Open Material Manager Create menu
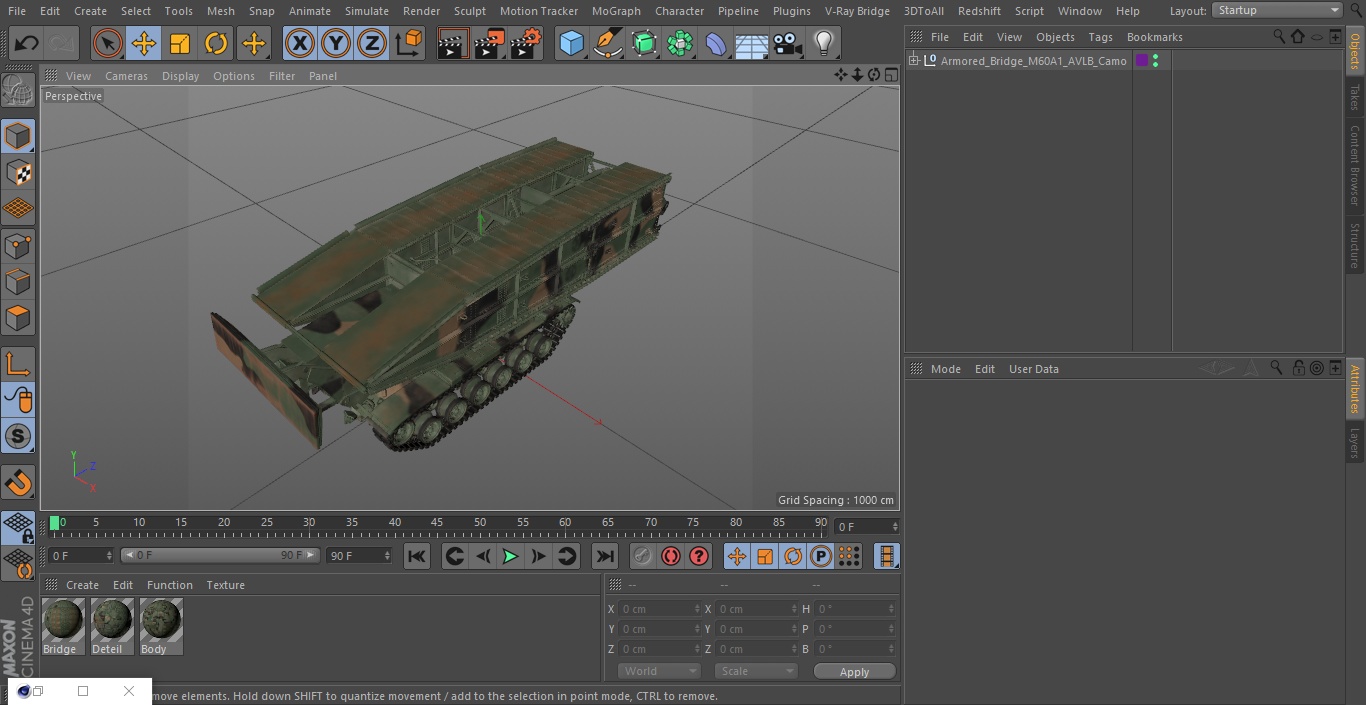The image size is (1366, 705). click(82, 585)
